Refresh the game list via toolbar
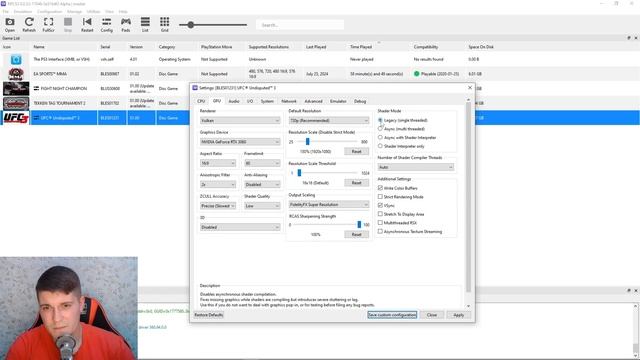 click(x=29, y=24)
